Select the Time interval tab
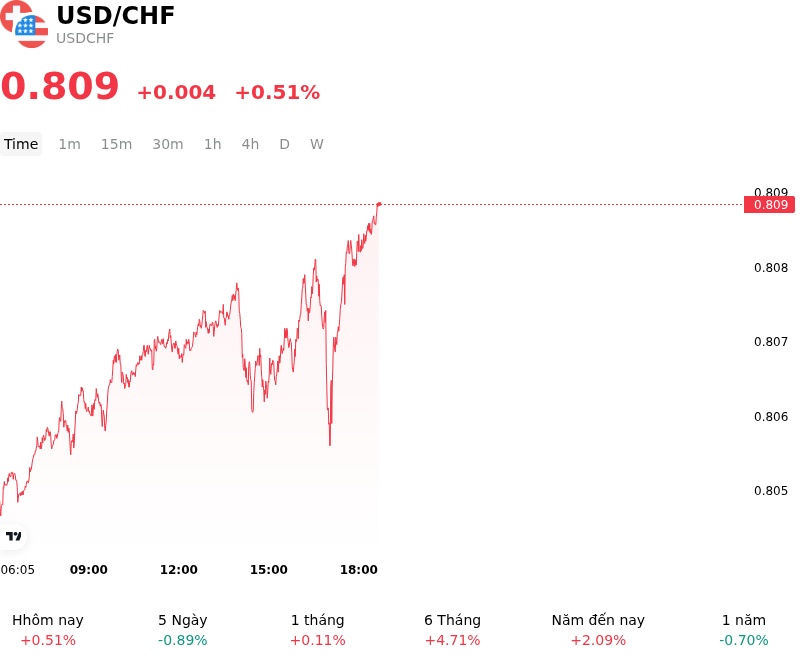Screen dimensions: 800x660 click(x=21, y=144)
